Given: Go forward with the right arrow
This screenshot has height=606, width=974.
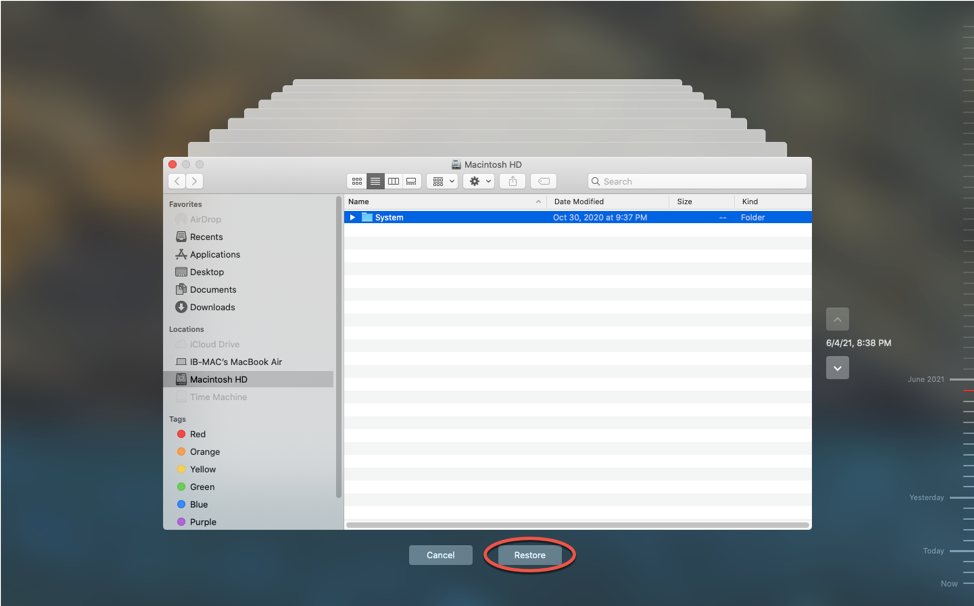Looking at the screenshot, I should 195,181.
